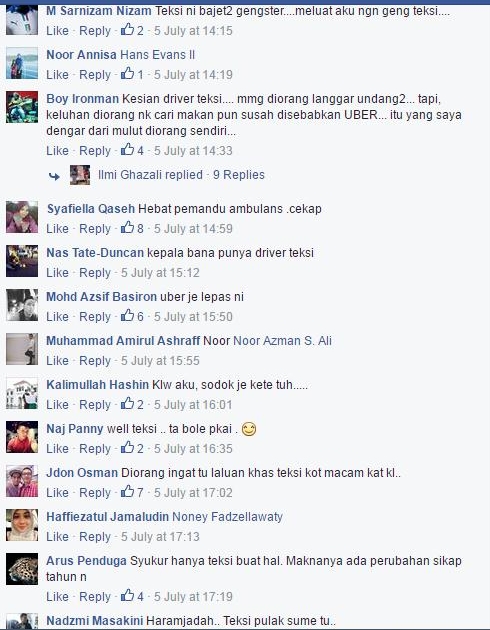Open tagged name Noor Azman S. Ali

[x=282, y=341]
